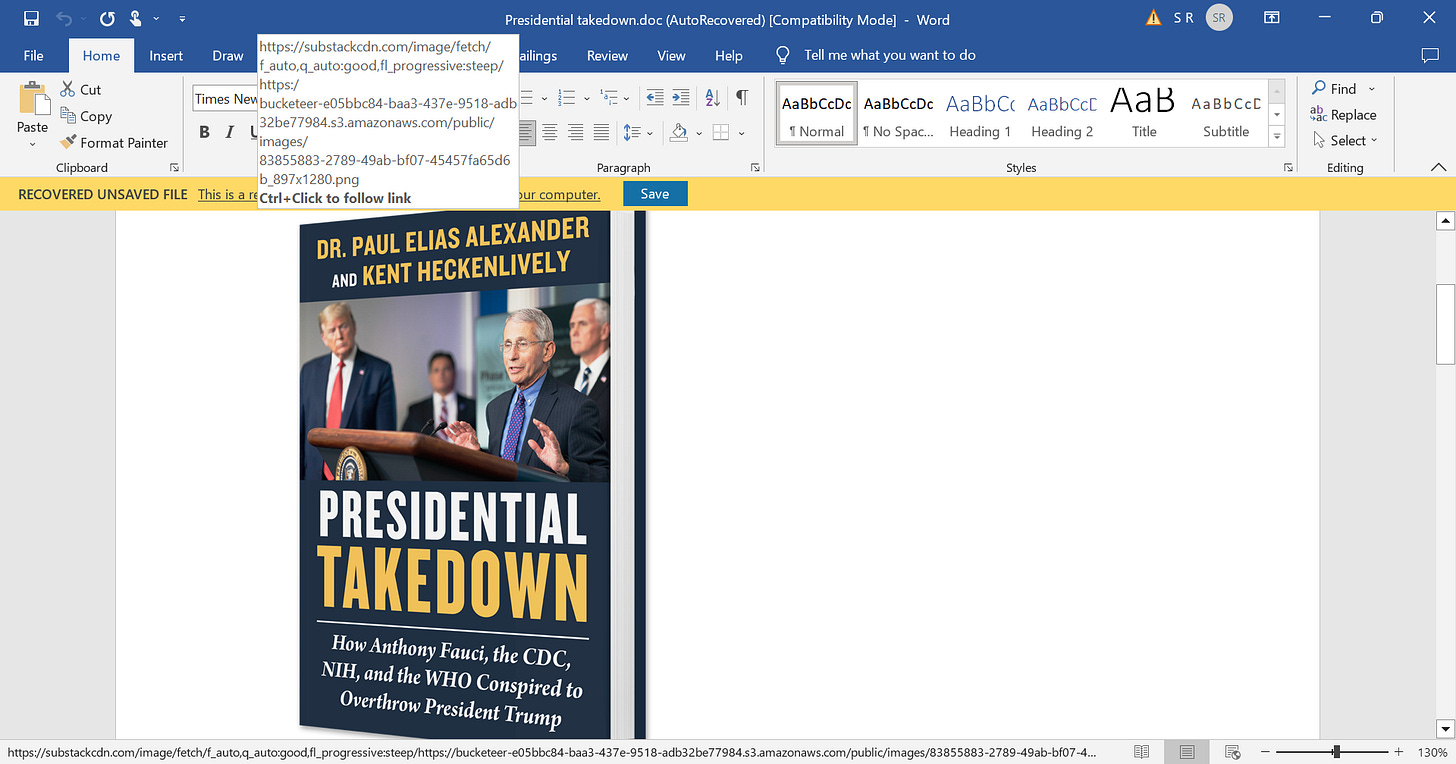The width and height of the screenshot is (1456, 764).
Task: Click the zoom slider handle
Action: pos(1336,752)
